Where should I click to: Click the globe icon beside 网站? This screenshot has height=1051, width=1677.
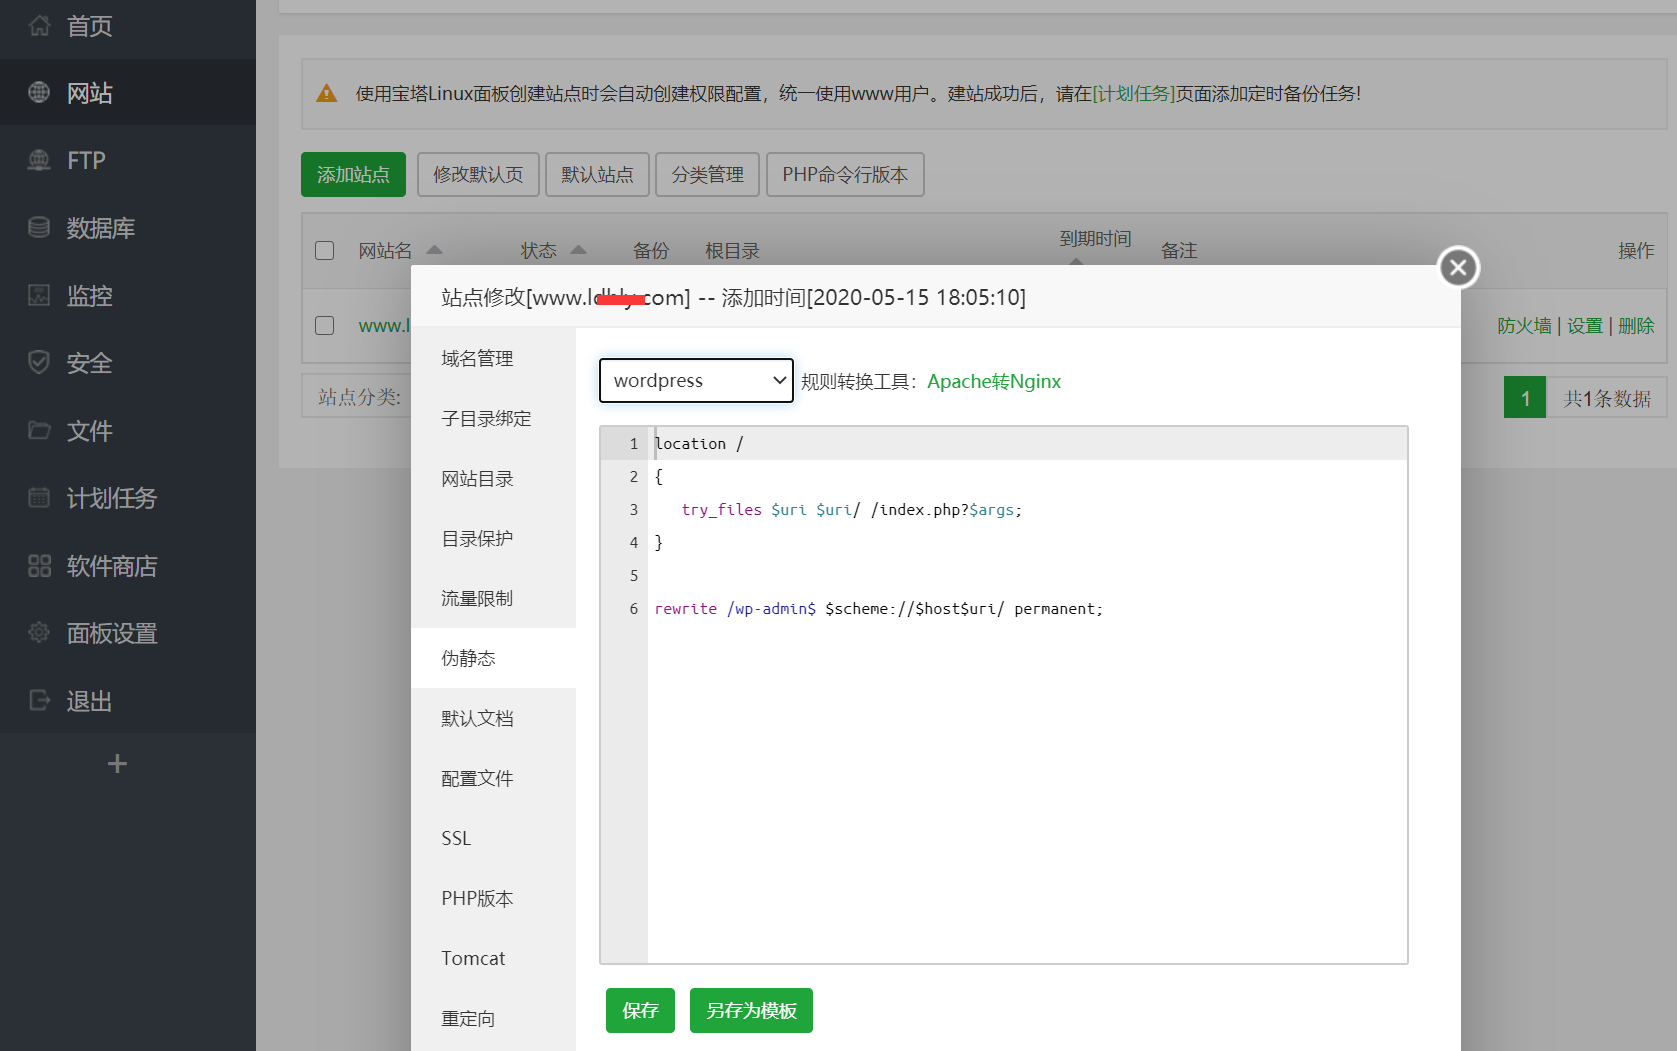(x=39, y=93)
